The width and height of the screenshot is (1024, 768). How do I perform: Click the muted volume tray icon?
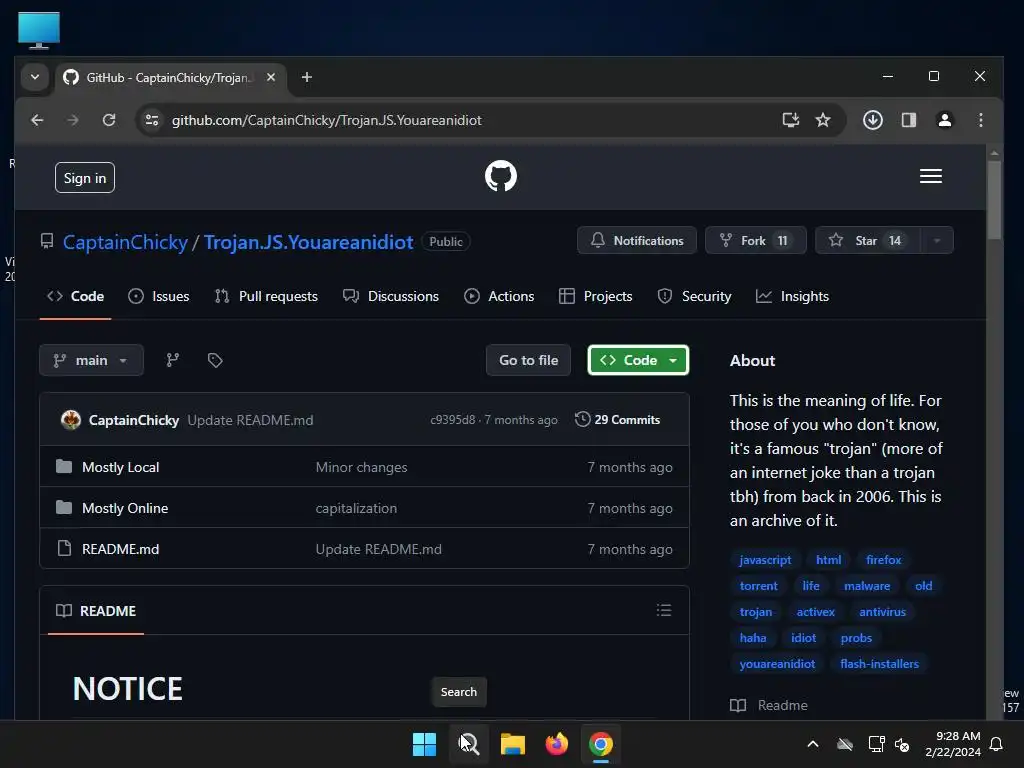coord(903,744)
